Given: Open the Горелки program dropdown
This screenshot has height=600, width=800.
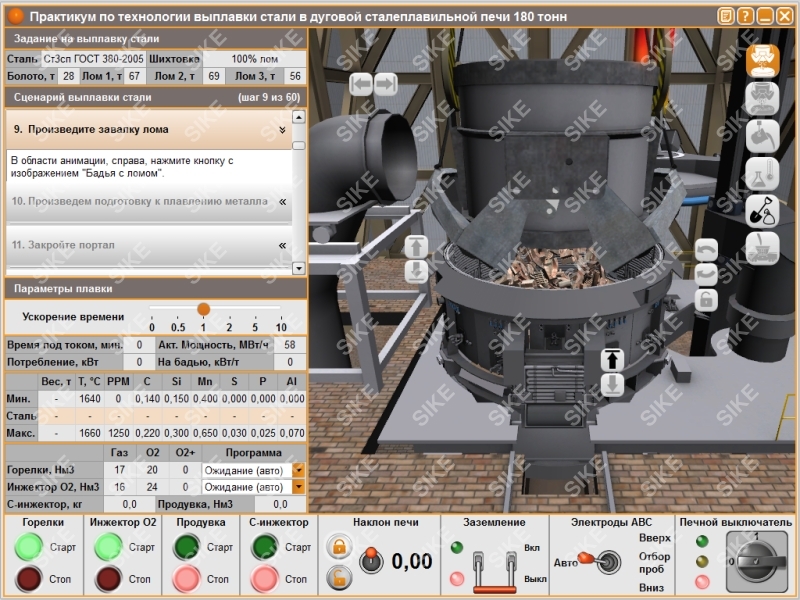Looking at the screenshot, I should pyautogui.click(x=298, y=470).
